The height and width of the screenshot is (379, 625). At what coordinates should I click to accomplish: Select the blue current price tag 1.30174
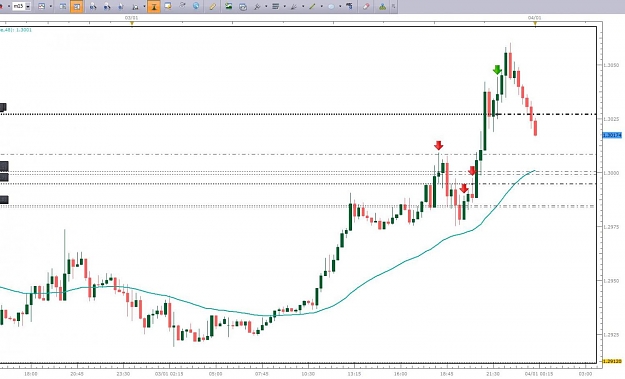tap(612, 135)
